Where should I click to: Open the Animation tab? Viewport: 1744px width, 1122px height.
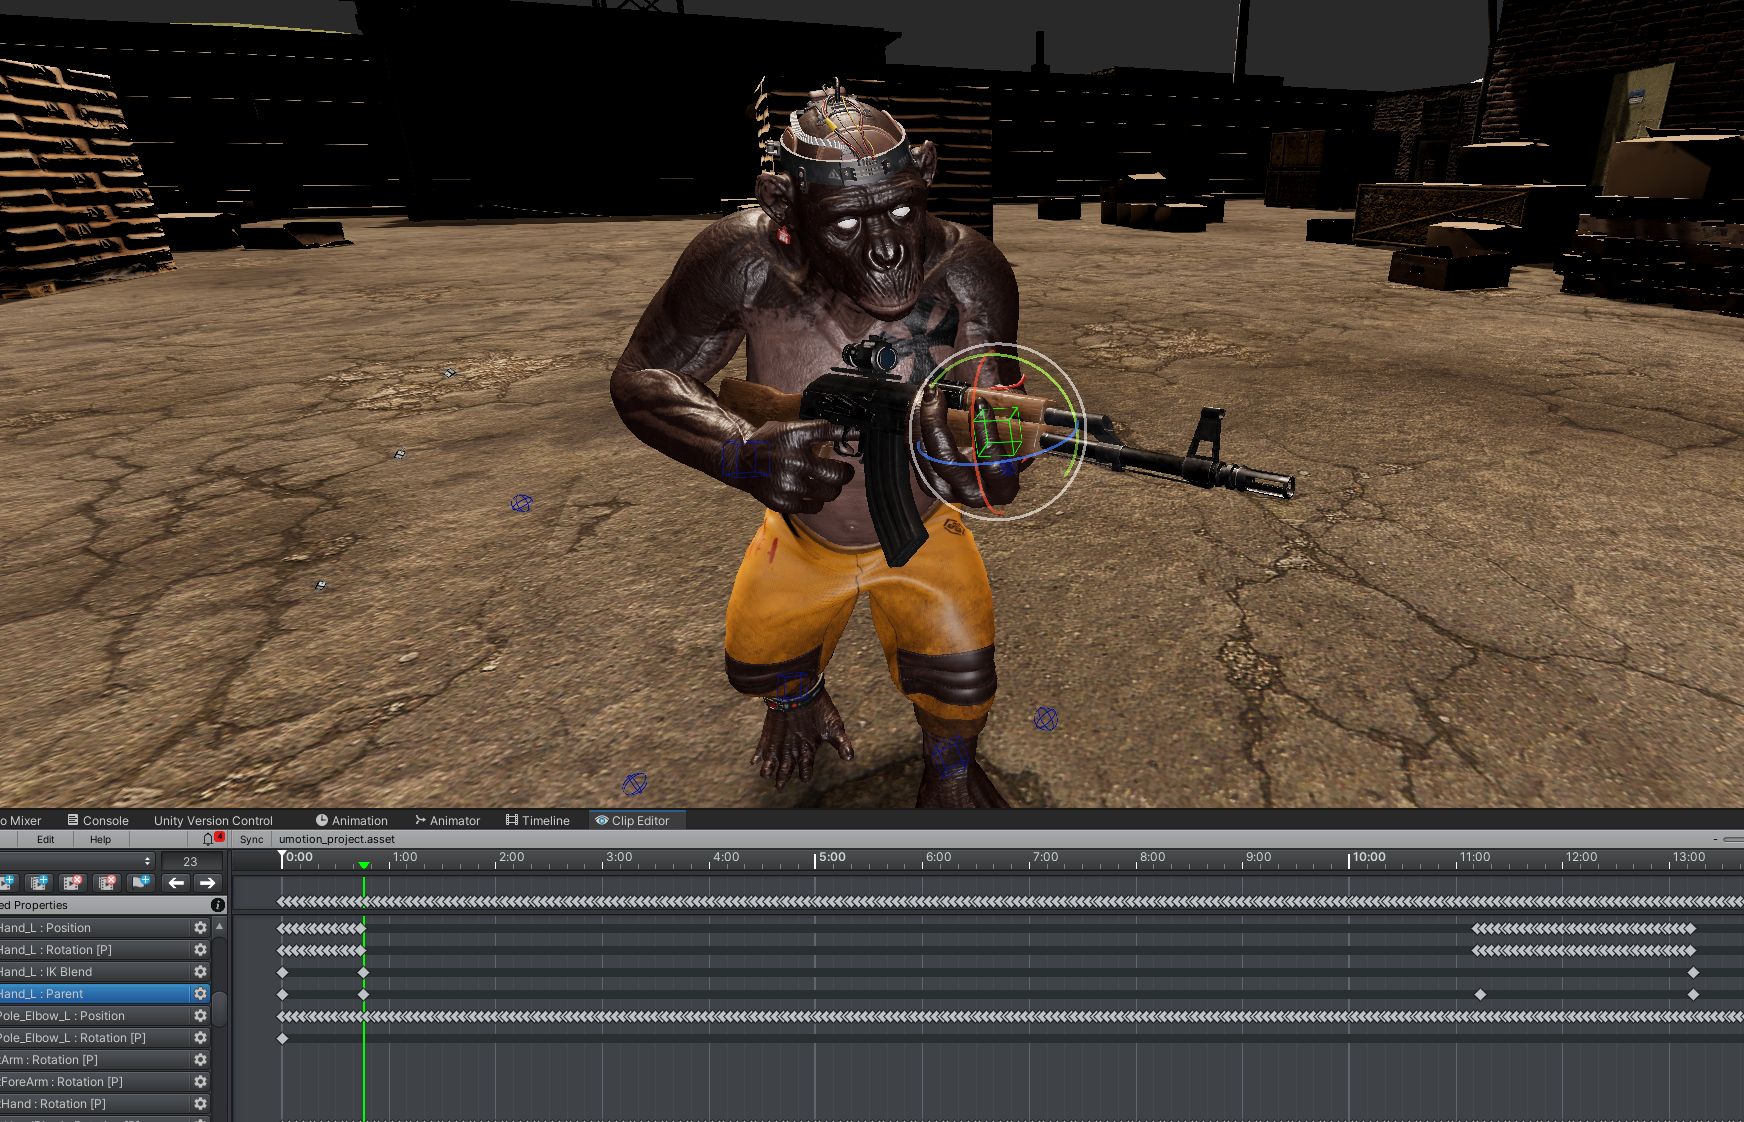coord(352,820)
